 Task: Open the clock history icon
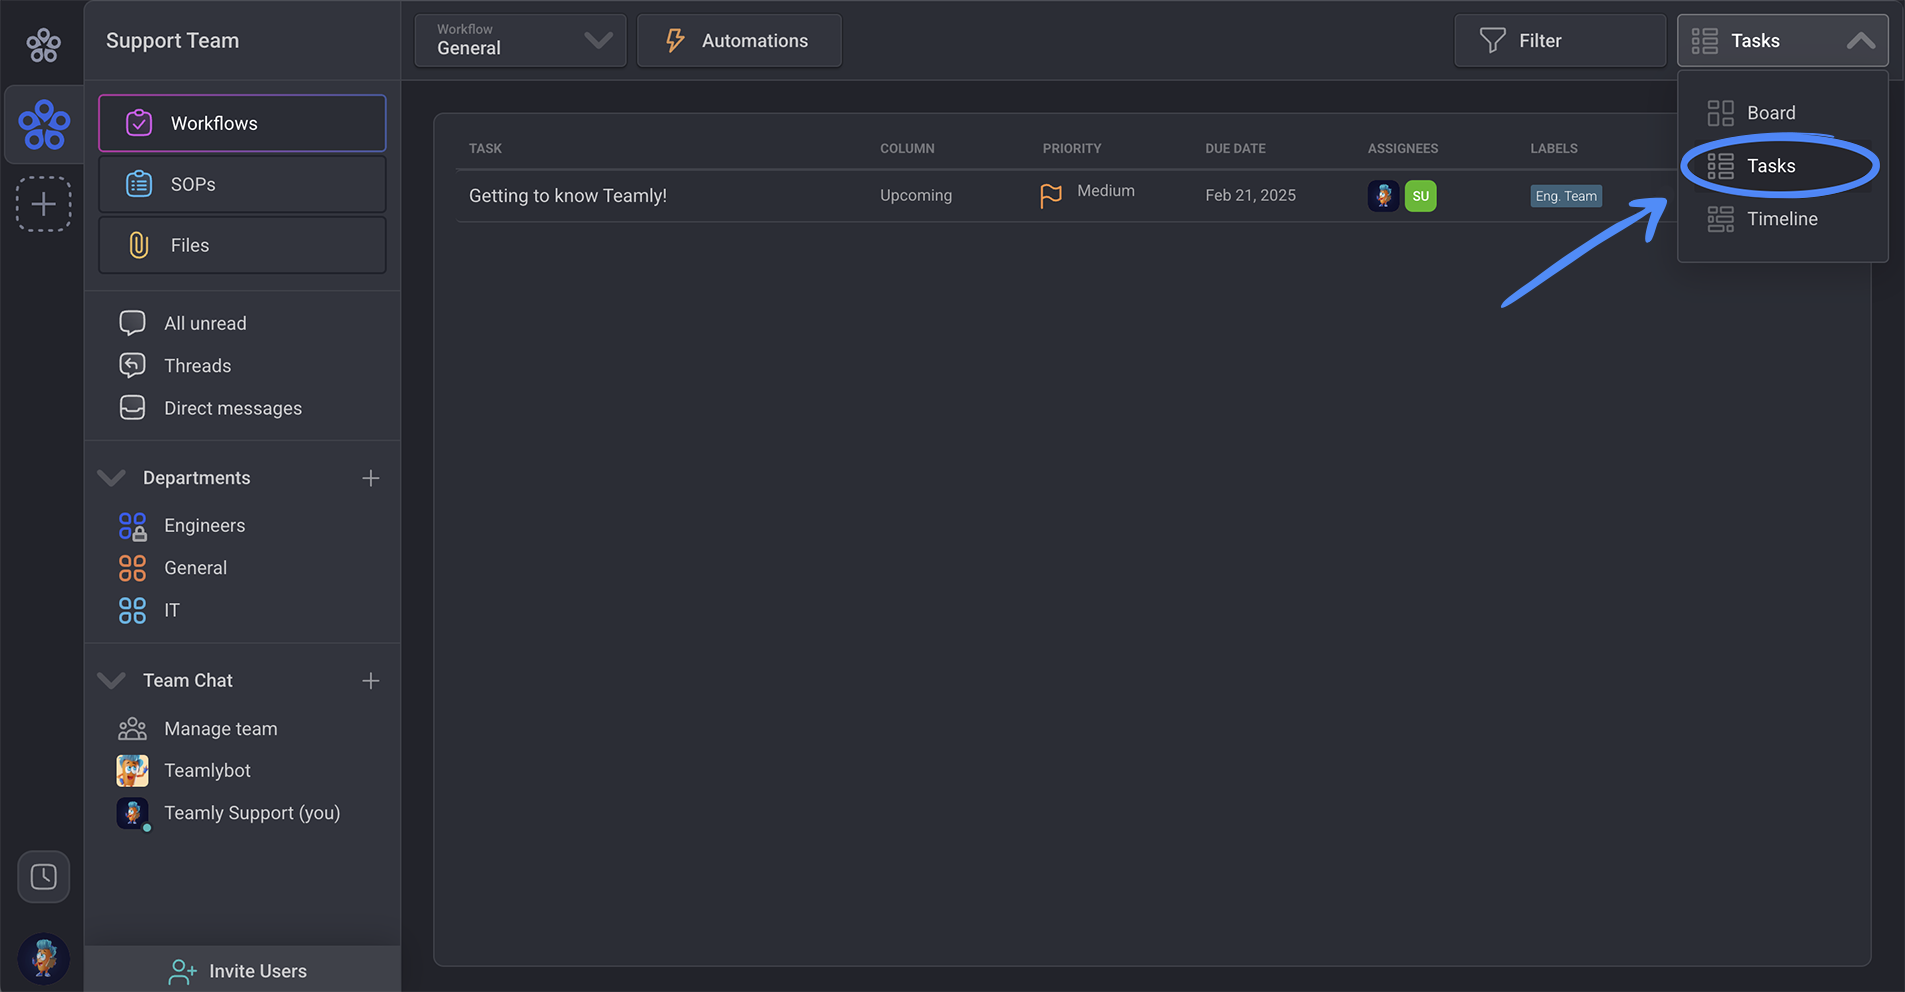point(43,877)
